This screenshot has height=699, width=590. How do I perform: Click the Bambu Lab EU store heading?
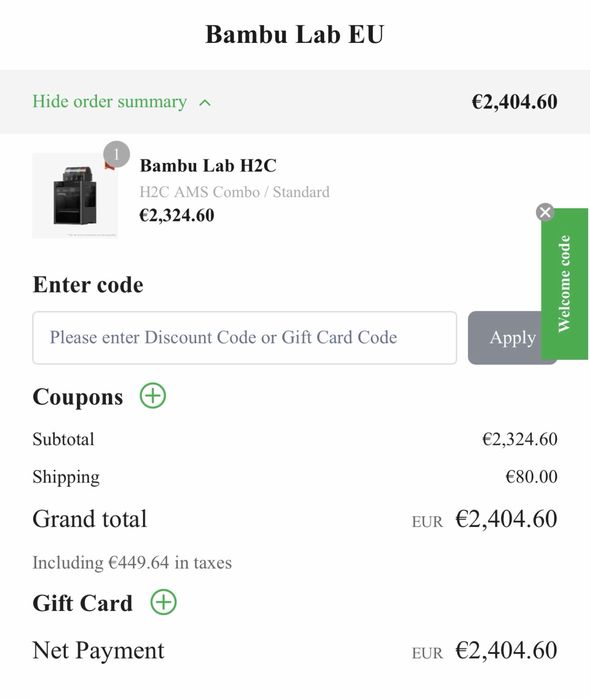coord(294,34)
